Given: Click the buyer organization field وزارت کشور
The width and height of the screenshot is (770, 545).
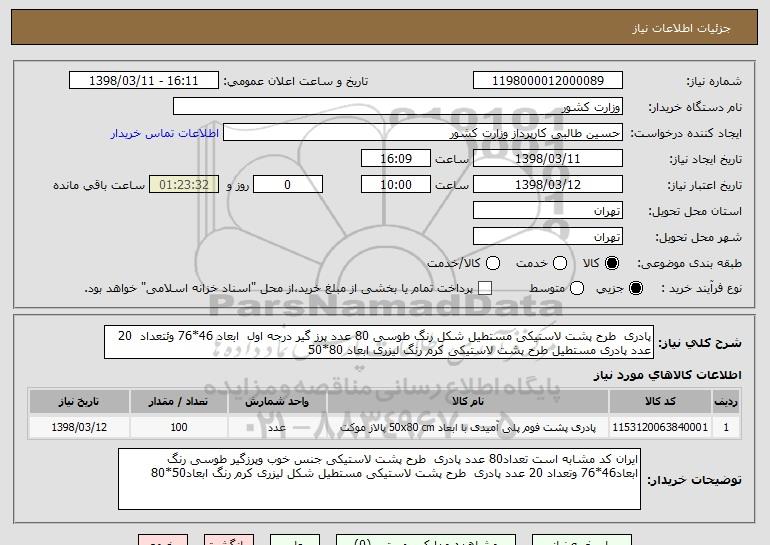Looking at the screenshot, I should 398,107.
